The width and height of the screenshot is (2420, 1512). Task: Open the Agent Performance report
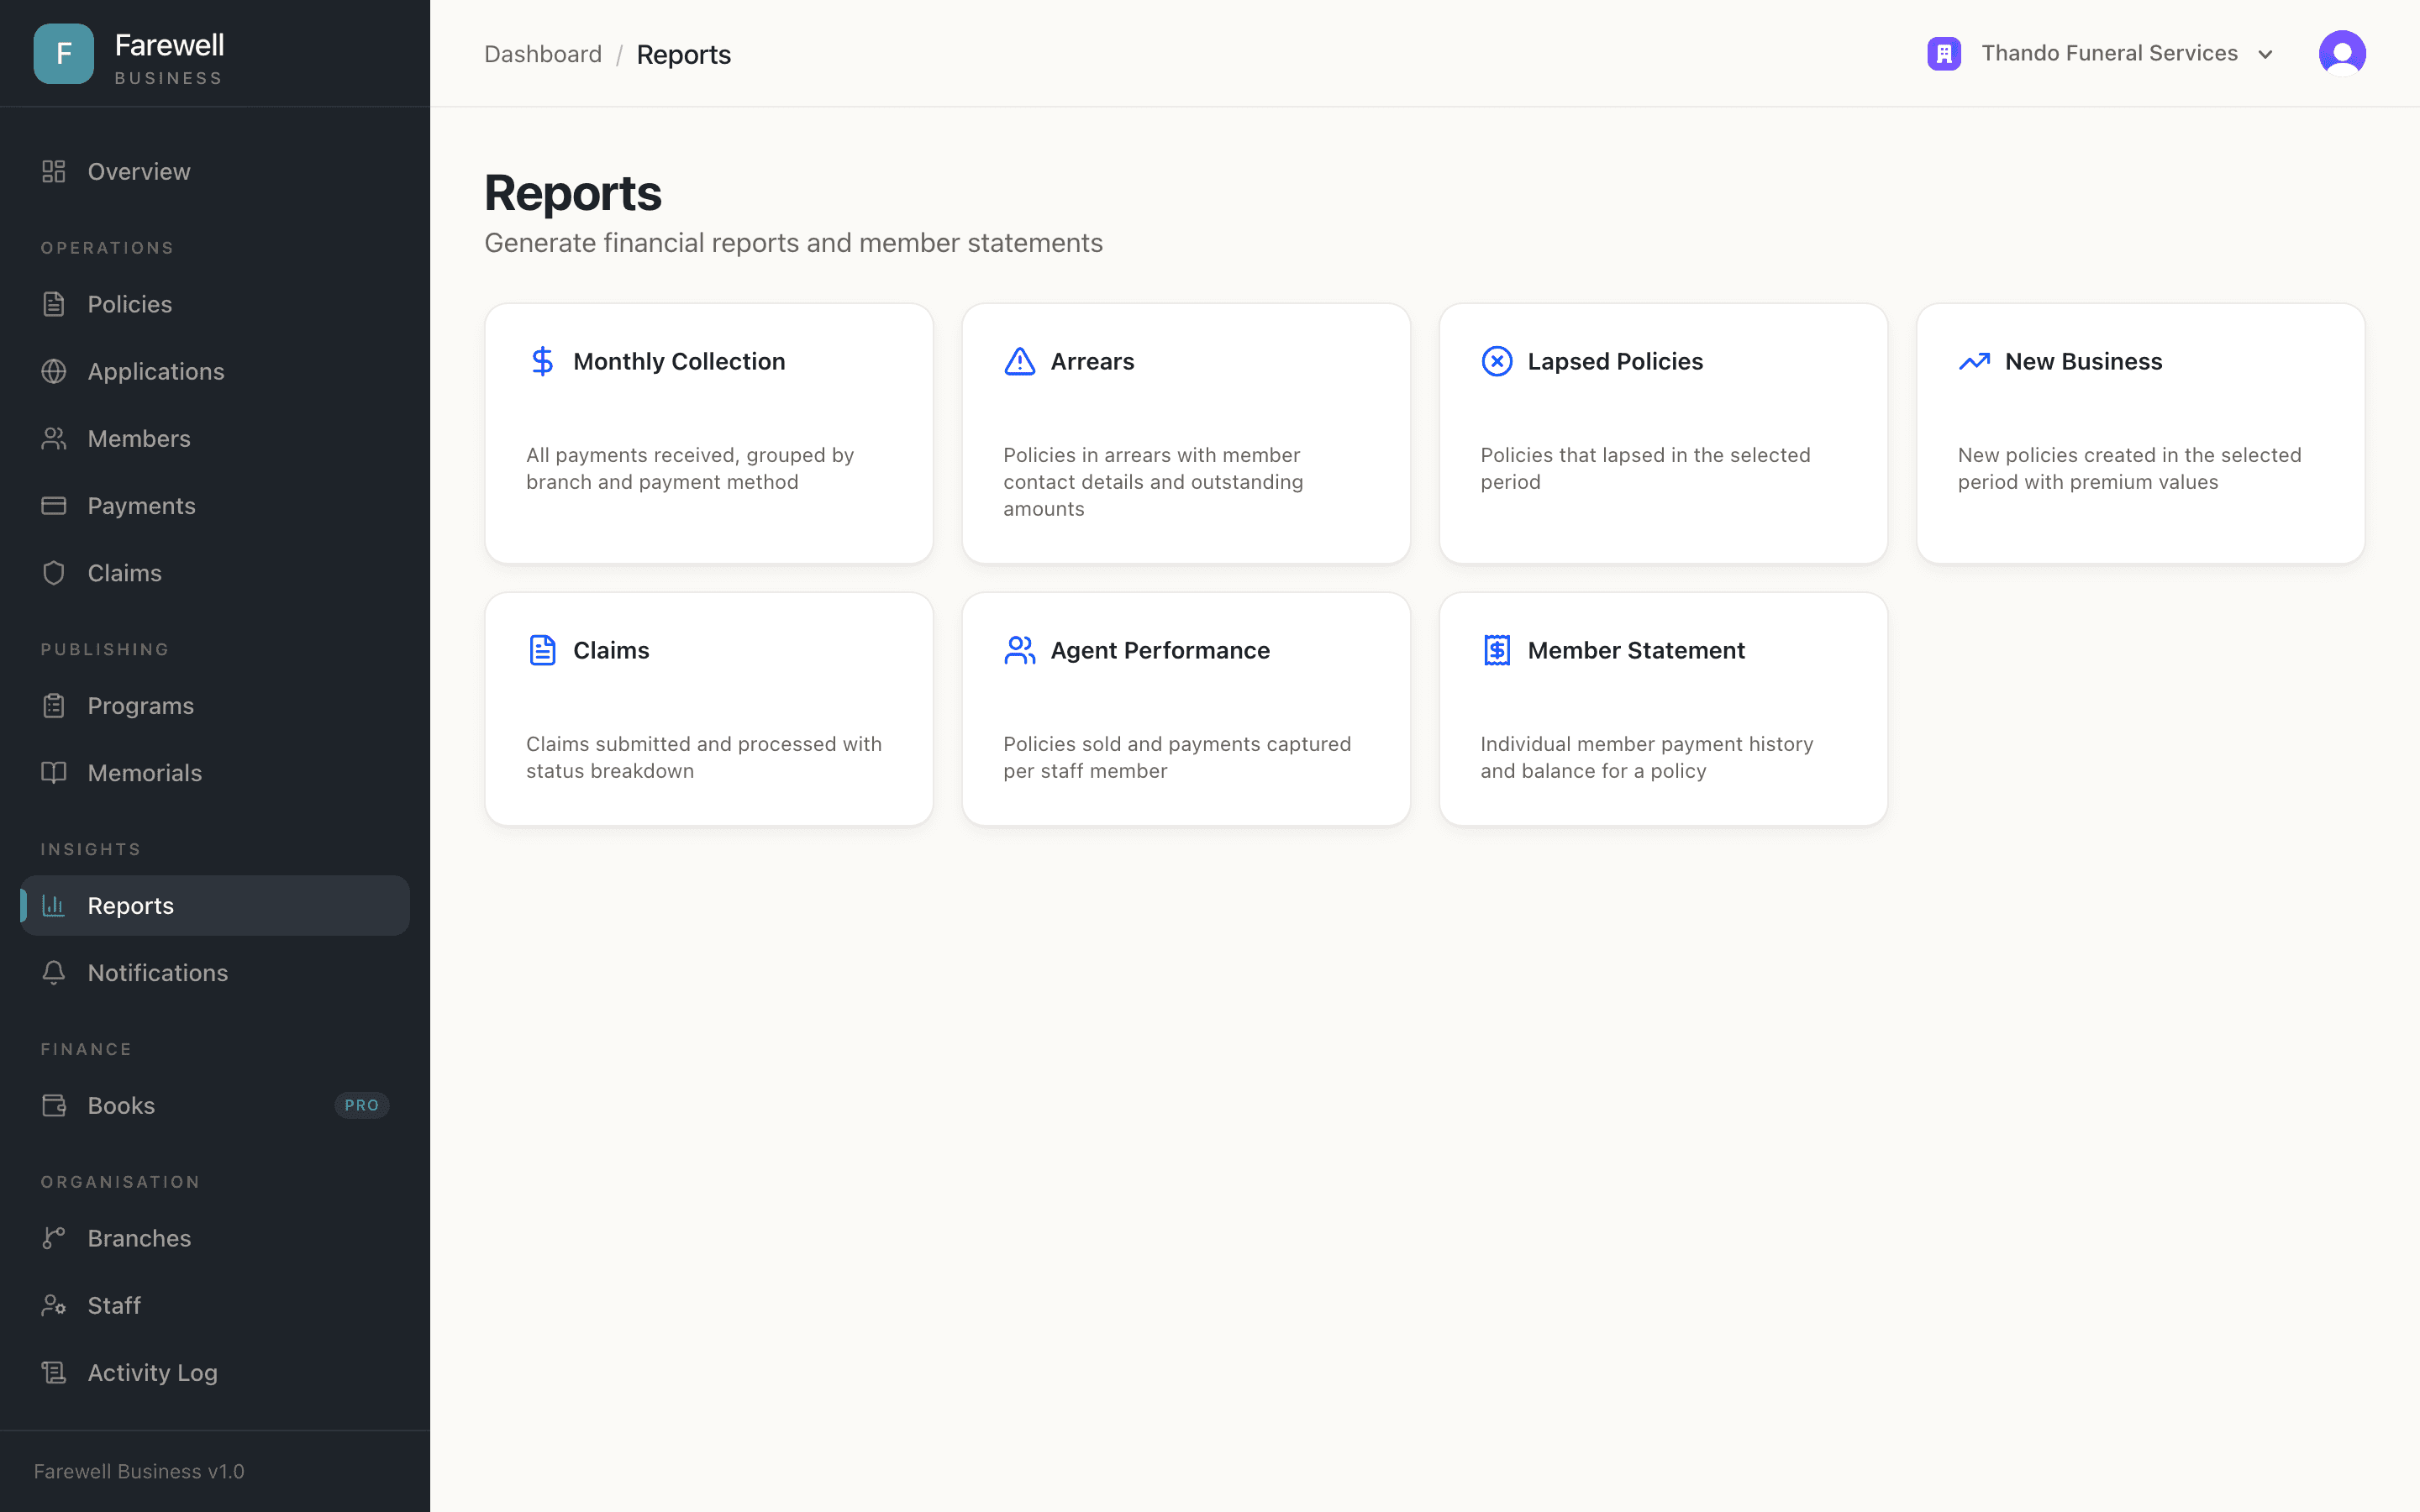(1186, 709)
